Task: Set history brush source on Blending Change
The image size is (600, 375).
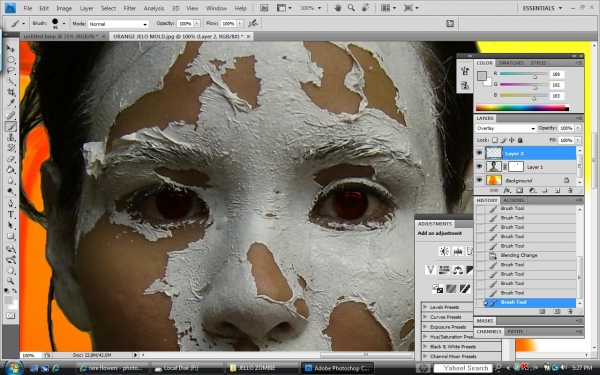Action: 480,255
